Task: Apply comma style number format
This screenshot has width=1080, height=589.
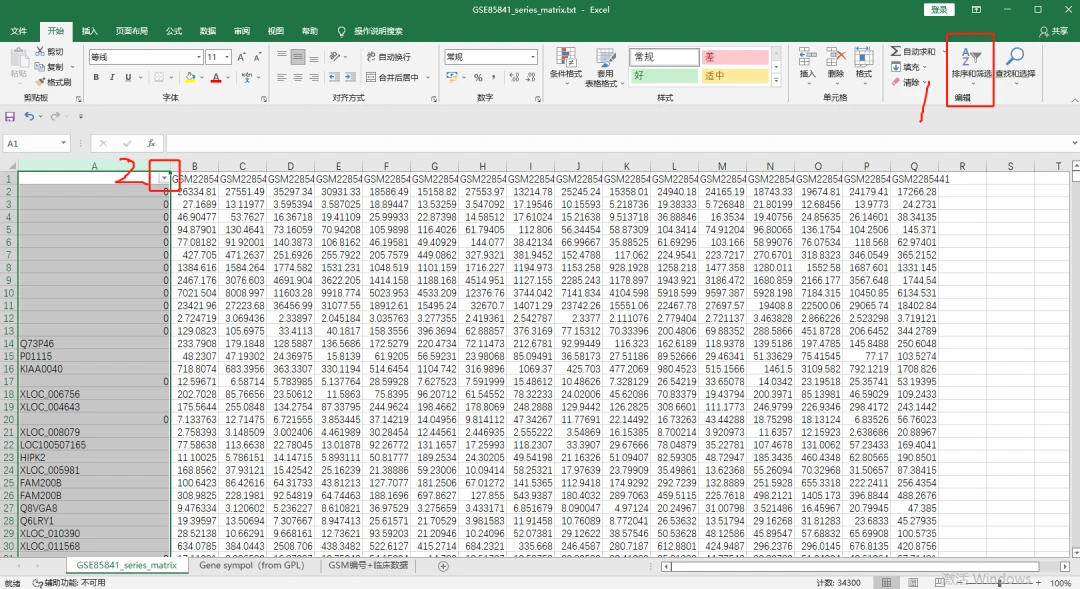Action: coord(494,77)
